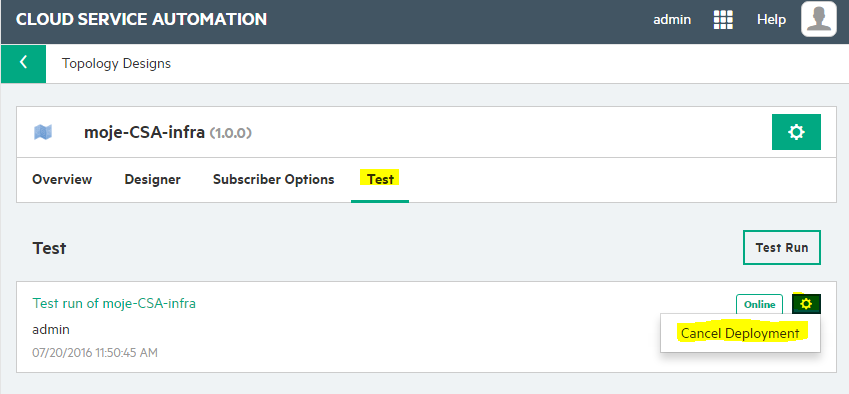Go back using the green chevron

point(23,63)
